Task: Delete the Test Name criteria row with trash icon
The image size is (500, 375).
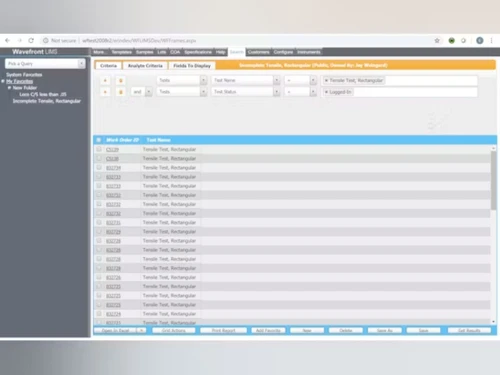Action: point(121,80)
